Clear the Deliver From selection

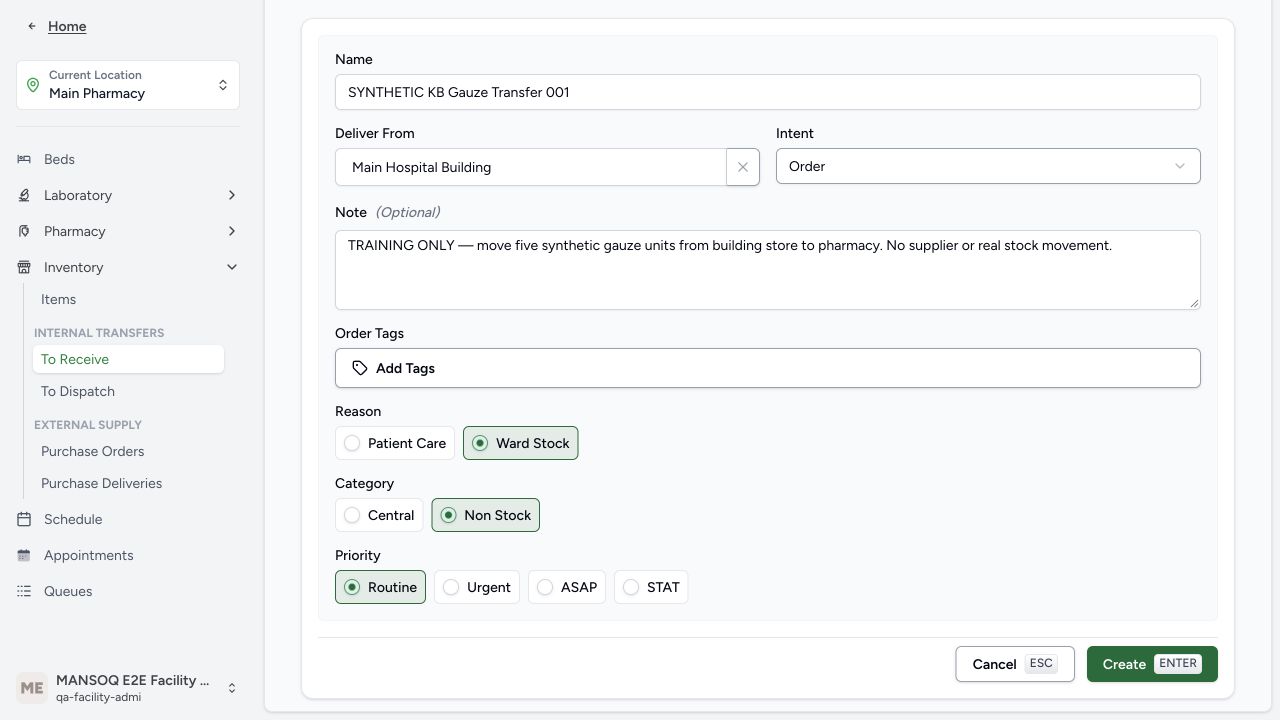pos(742,167)
